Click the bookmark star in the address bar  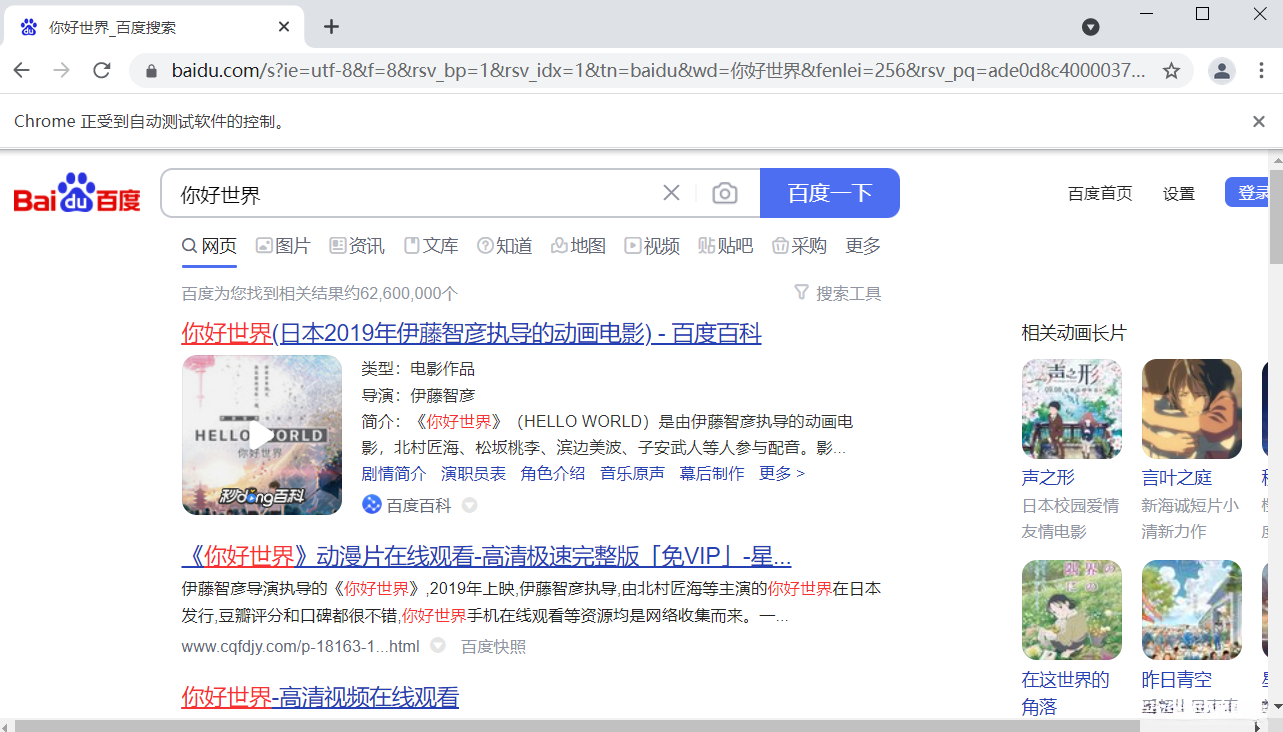[x=1170, y=71]
